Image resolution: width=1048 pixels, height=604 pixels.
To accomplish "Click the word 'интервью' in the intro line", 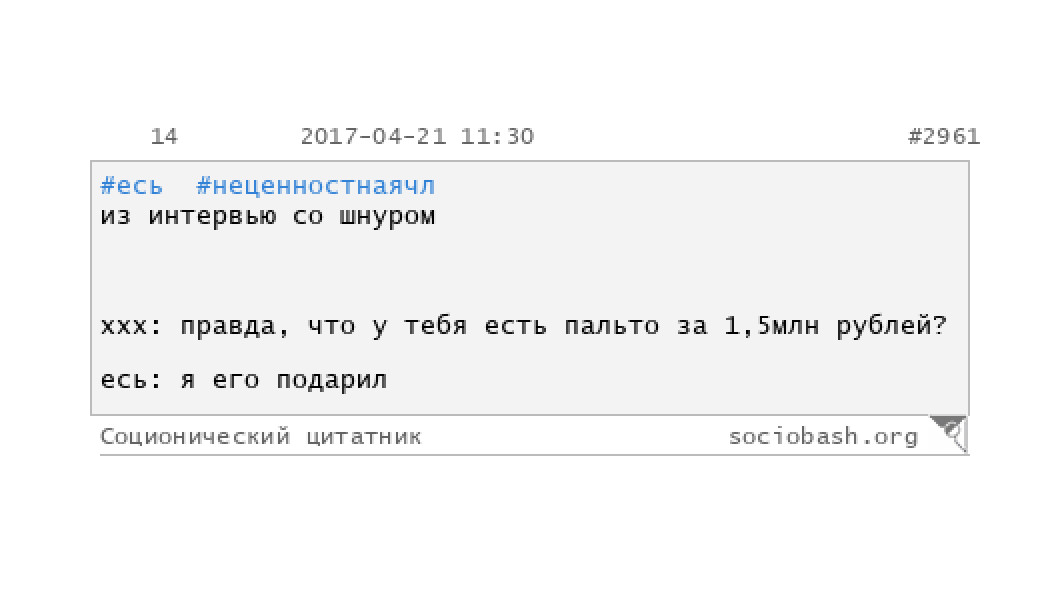I will point(212,216).
